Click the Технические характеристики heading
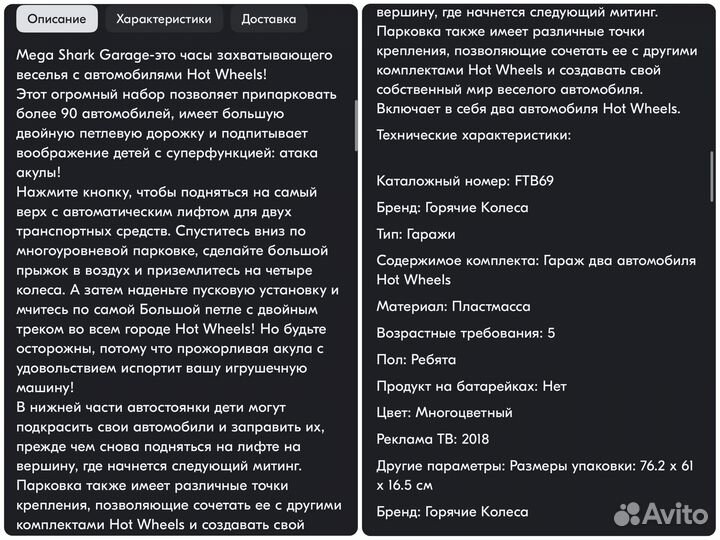 474,134
